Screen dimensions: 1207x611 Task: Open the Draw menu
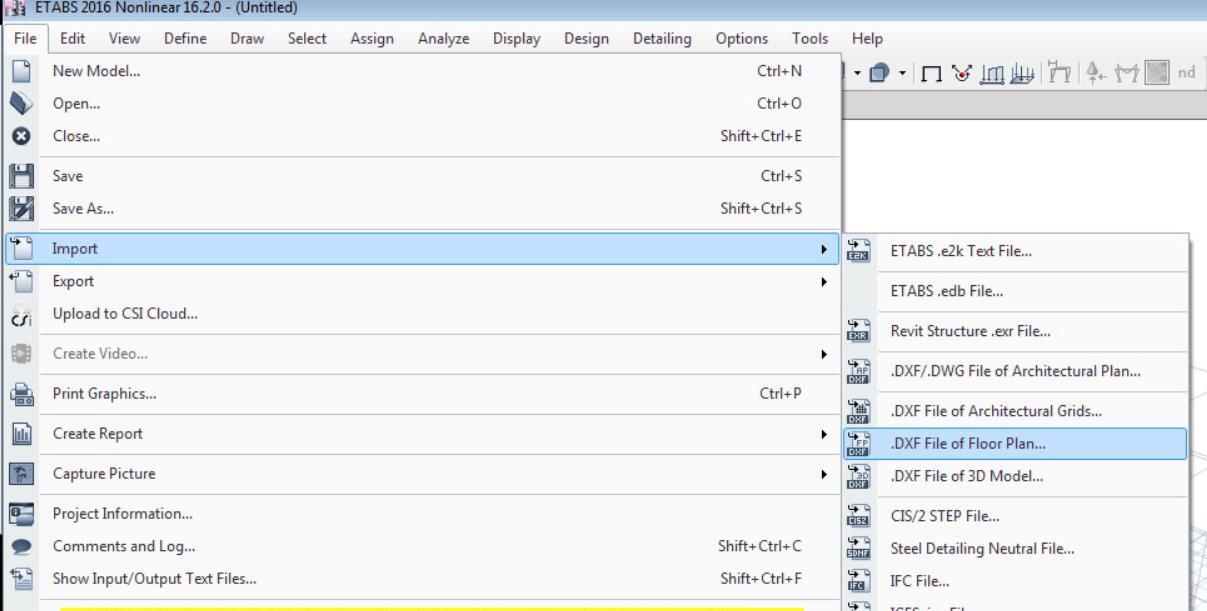tap(245, 38)
